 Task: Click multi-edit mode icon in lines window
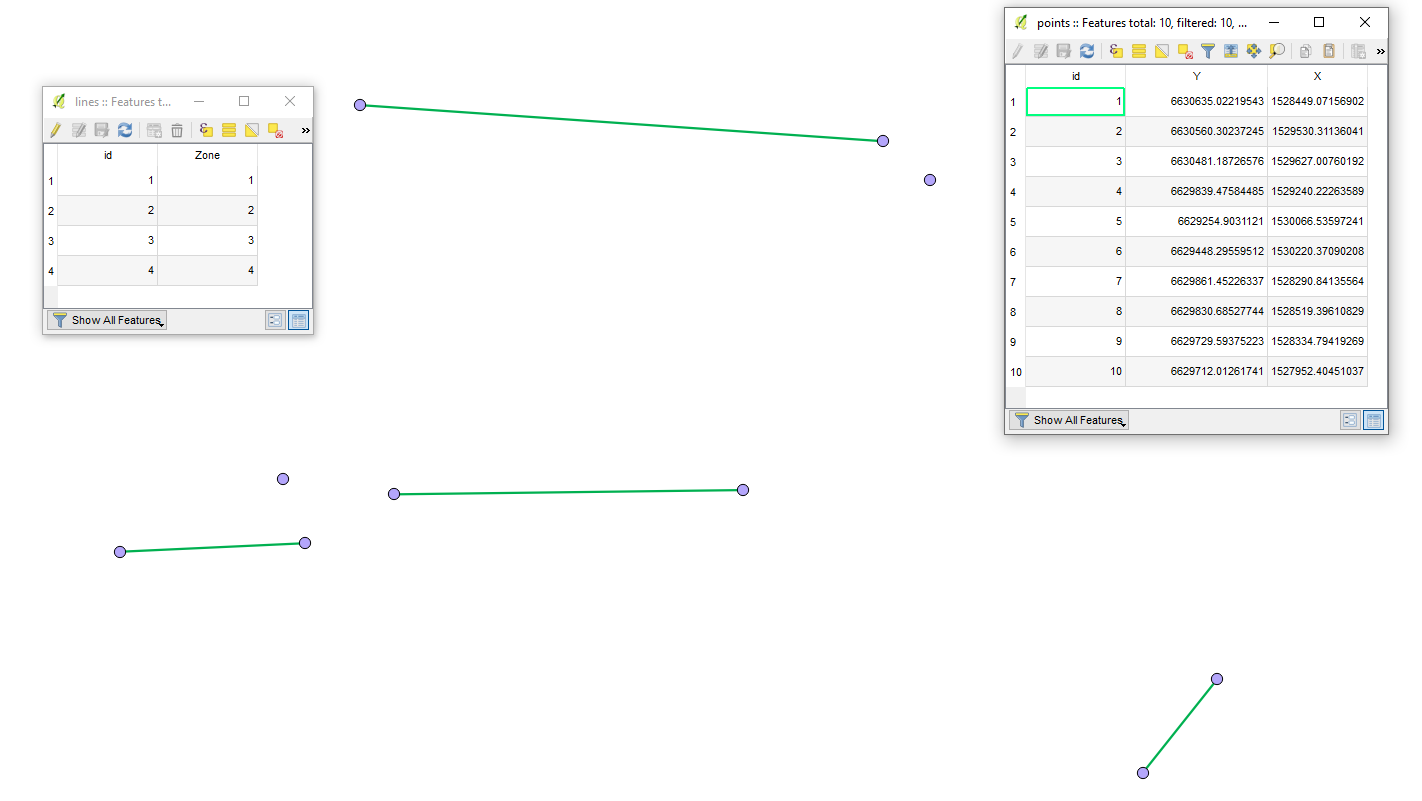(x=79, y=130)
